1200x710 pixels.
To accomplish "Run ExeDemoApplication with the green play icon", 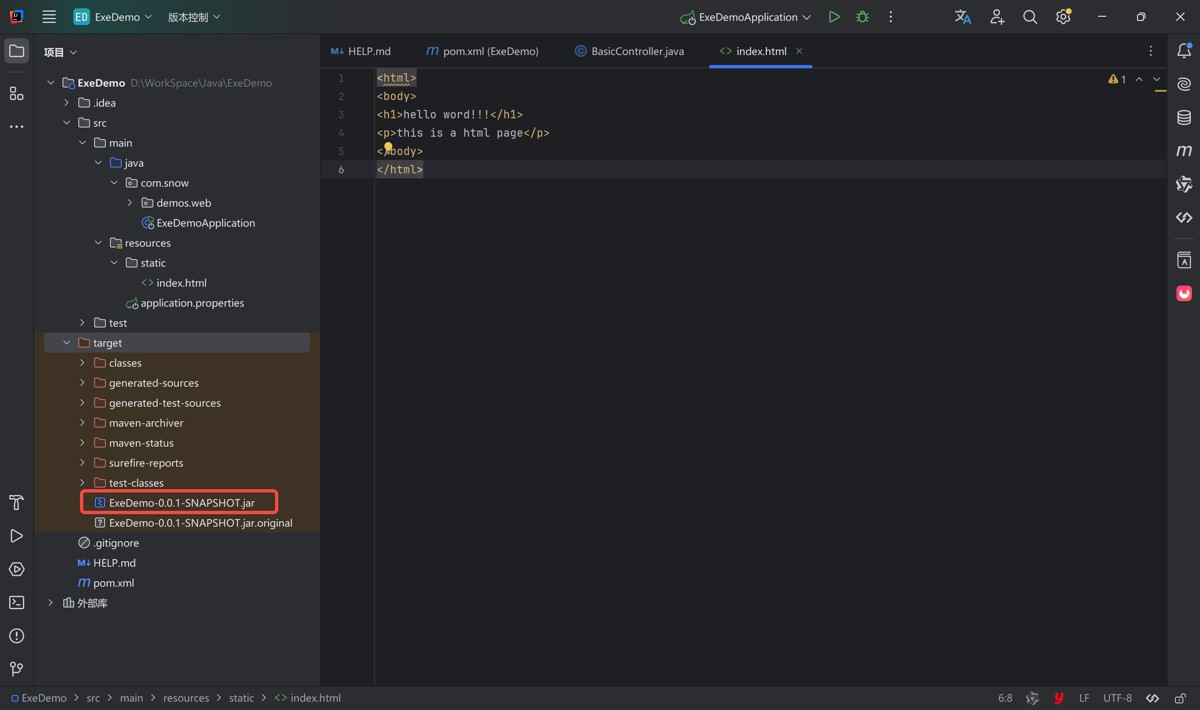I will pyautogui.click(x=833, y=17).
